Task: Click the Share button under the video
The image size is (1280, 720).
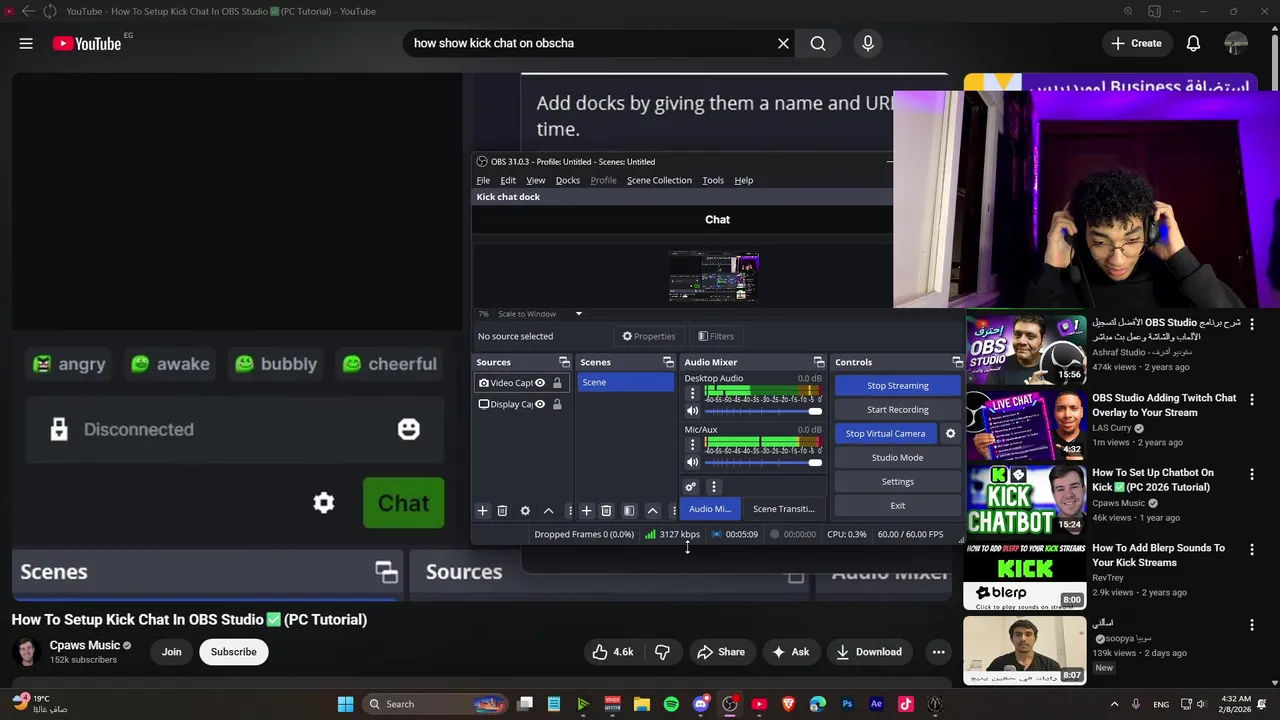Action: pyautogui.click(x=721, y=652)
